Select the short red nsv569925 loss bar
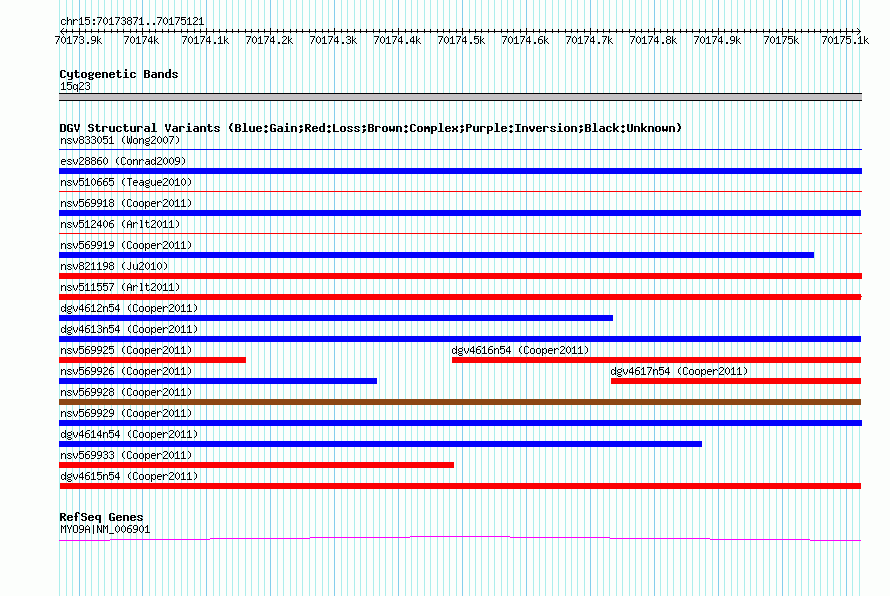Image resolution: width=890 pixels, height=596 pixels. [x=152, y=360]
